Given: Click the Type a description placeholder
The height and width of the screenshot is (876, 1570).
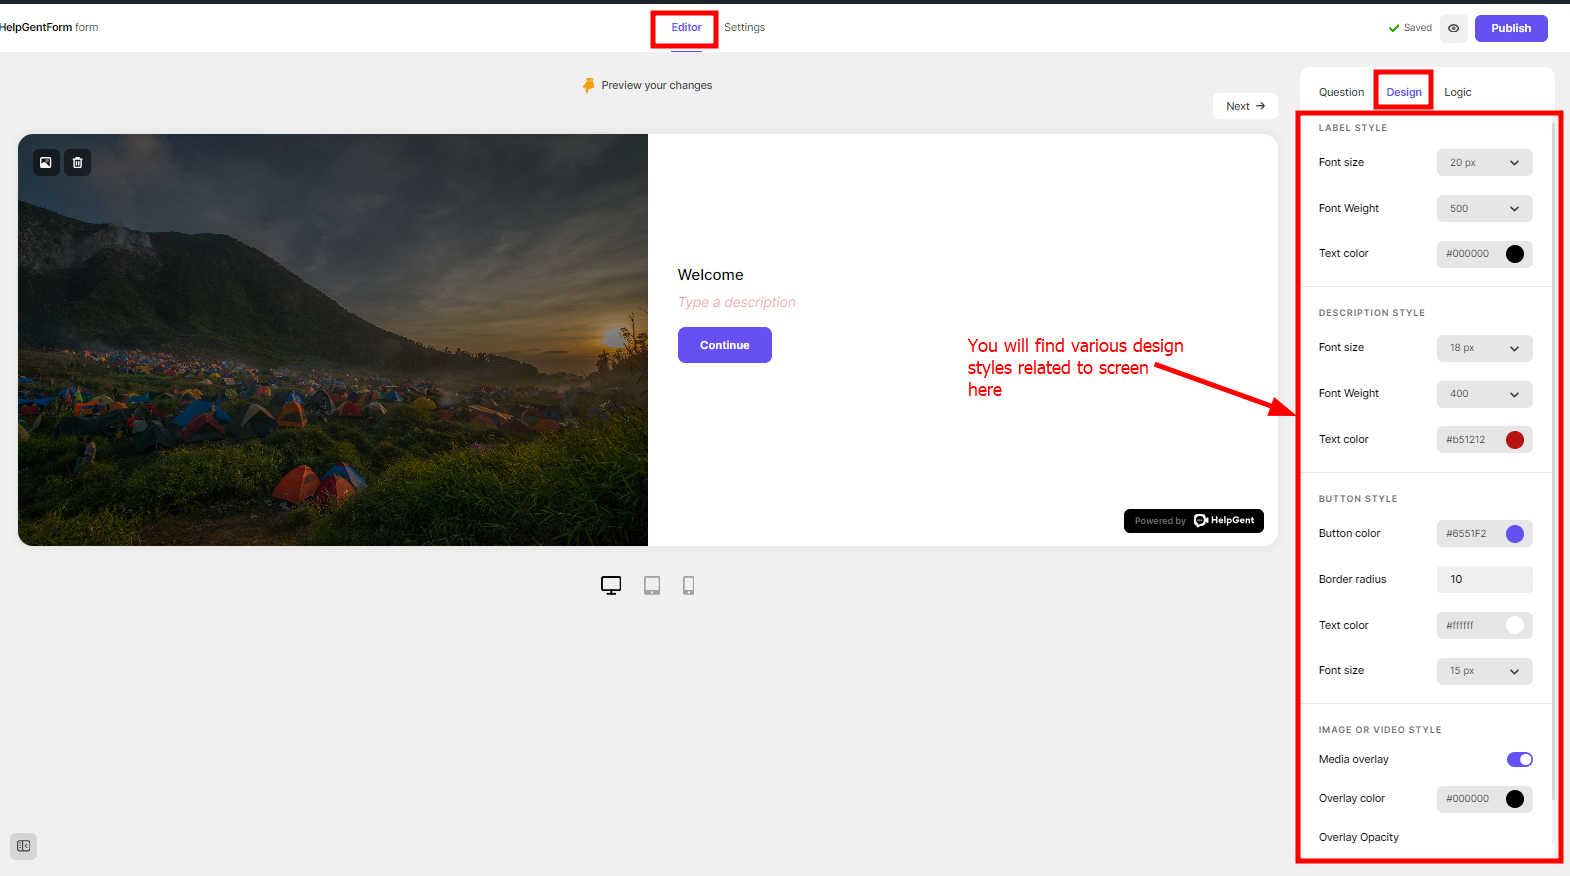Looking at the screenshot, I should tap(737, 302).
